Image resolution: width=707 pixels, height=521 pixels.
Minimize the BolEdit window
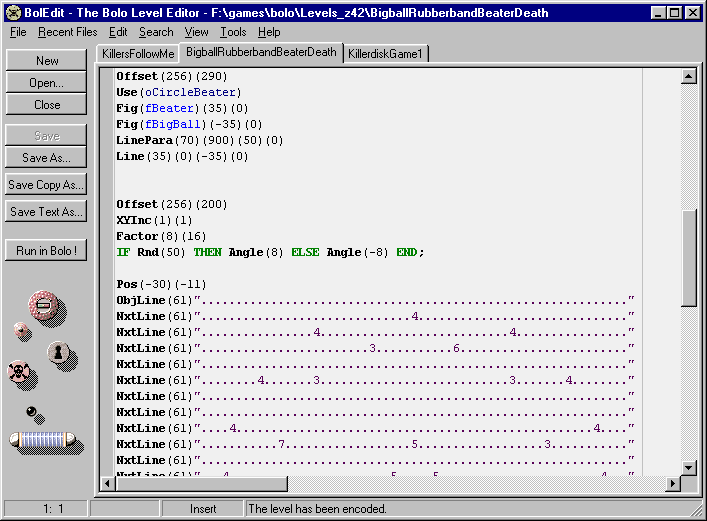tap(658, 13)
